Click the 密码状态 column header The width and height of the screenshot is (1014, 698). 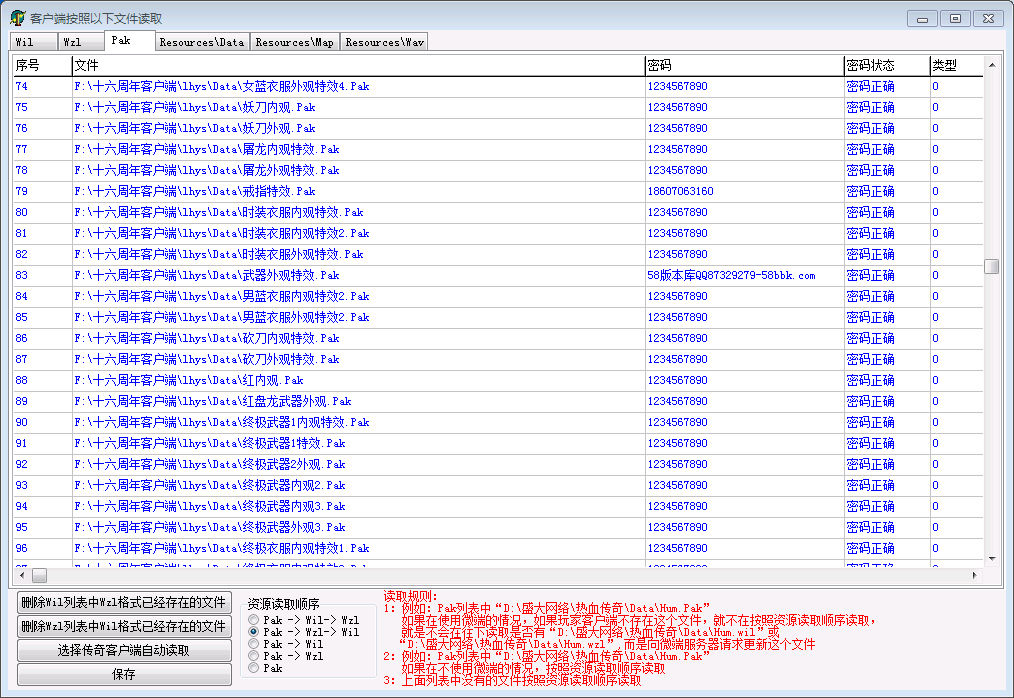pyautogui.click(x=887, y=65)
